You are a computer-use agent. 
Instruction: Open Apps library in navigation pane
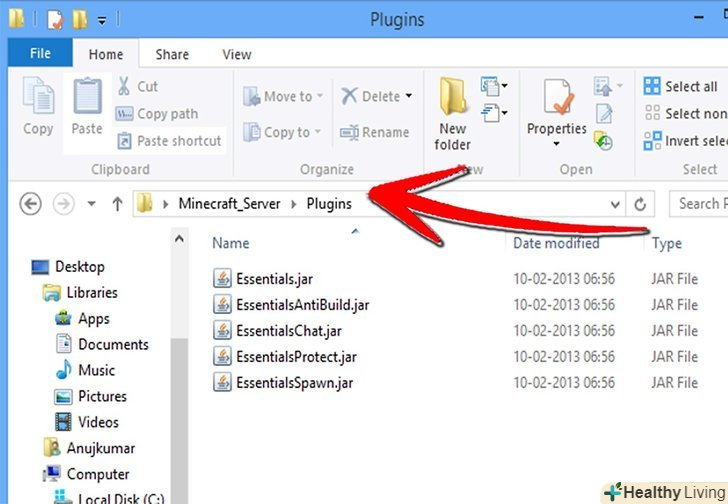(82, 319)
